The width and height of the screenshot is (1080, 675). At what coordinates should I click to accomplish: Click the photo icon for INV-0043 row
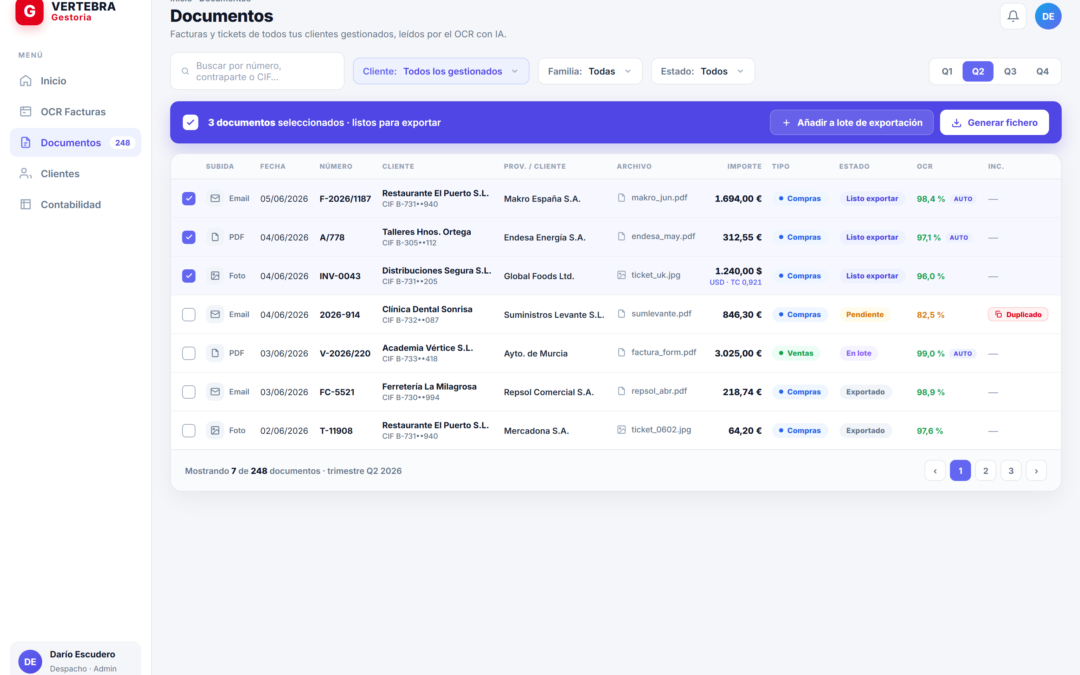coord(215,276)
